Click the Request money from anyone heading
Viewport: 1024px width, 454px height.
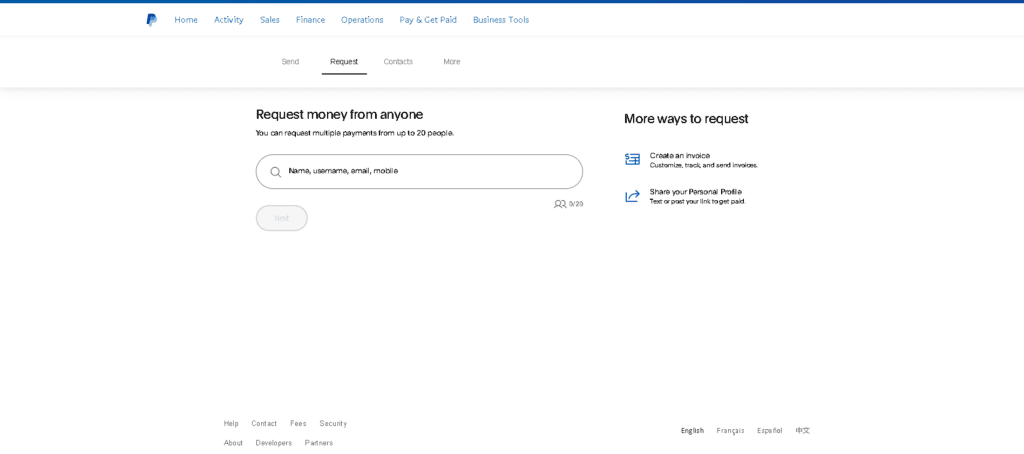click(340, 114)
